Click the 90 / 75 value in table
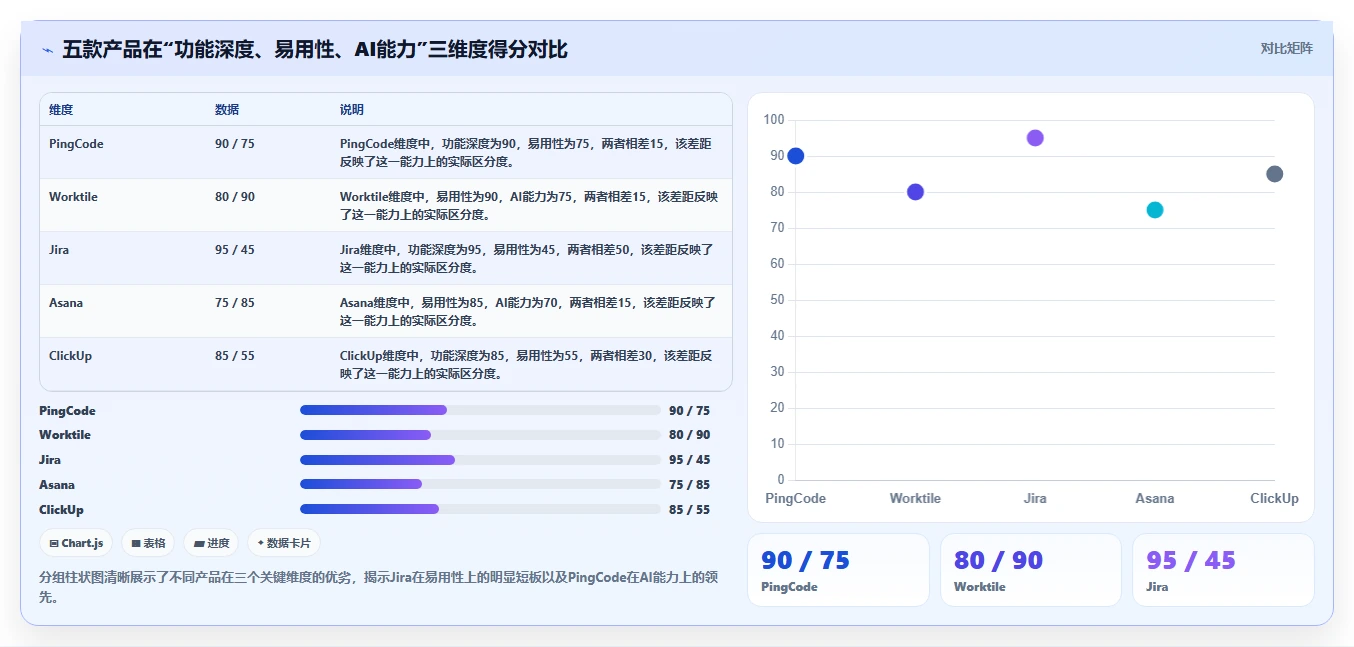Image resolution: width=1354 pixels, height=647 pixels. pos(235,144)
